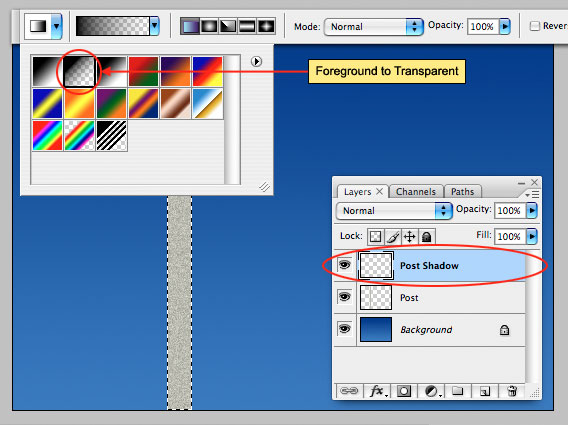The image size is (568, 425).
Task: Click the Lock image pixels brush icon
Action: (x=393, y=237)
